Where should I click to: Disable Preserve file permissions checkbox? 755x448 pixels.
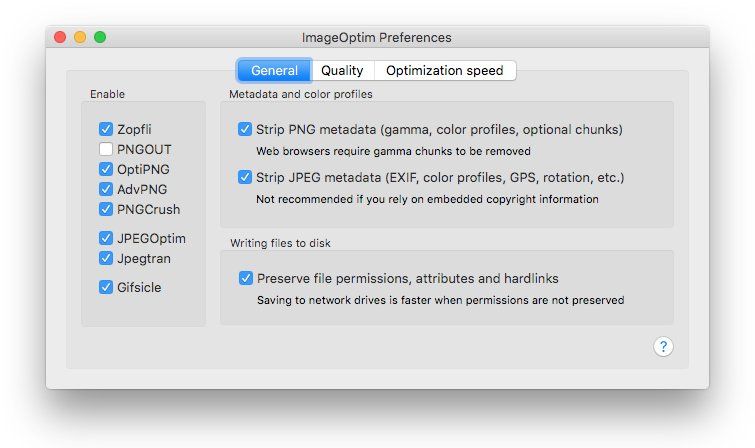246,278
